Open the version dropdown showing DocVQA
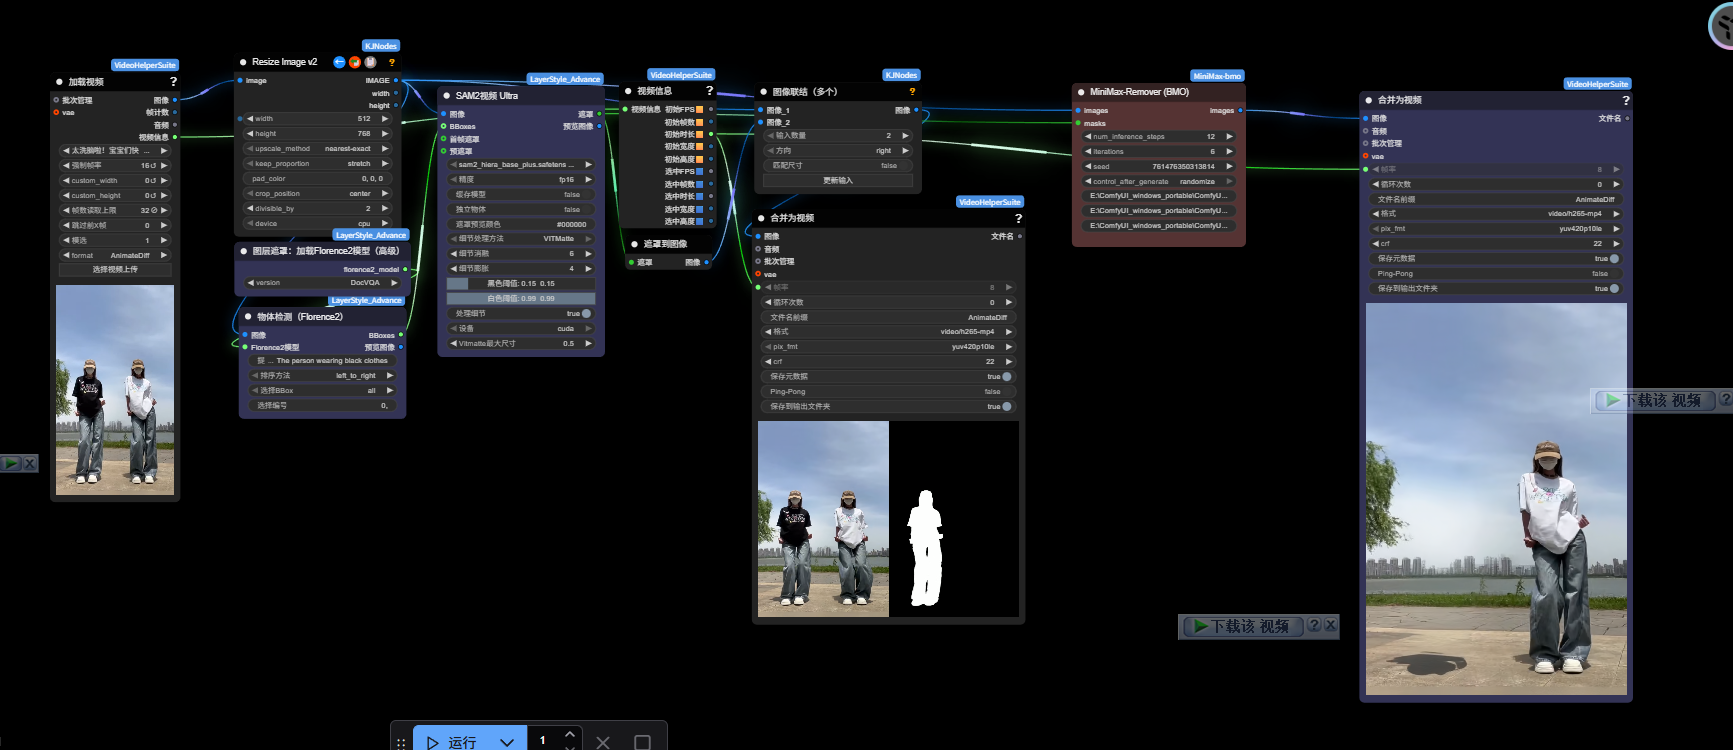The image size is (1733, 750). pos(322,283)
